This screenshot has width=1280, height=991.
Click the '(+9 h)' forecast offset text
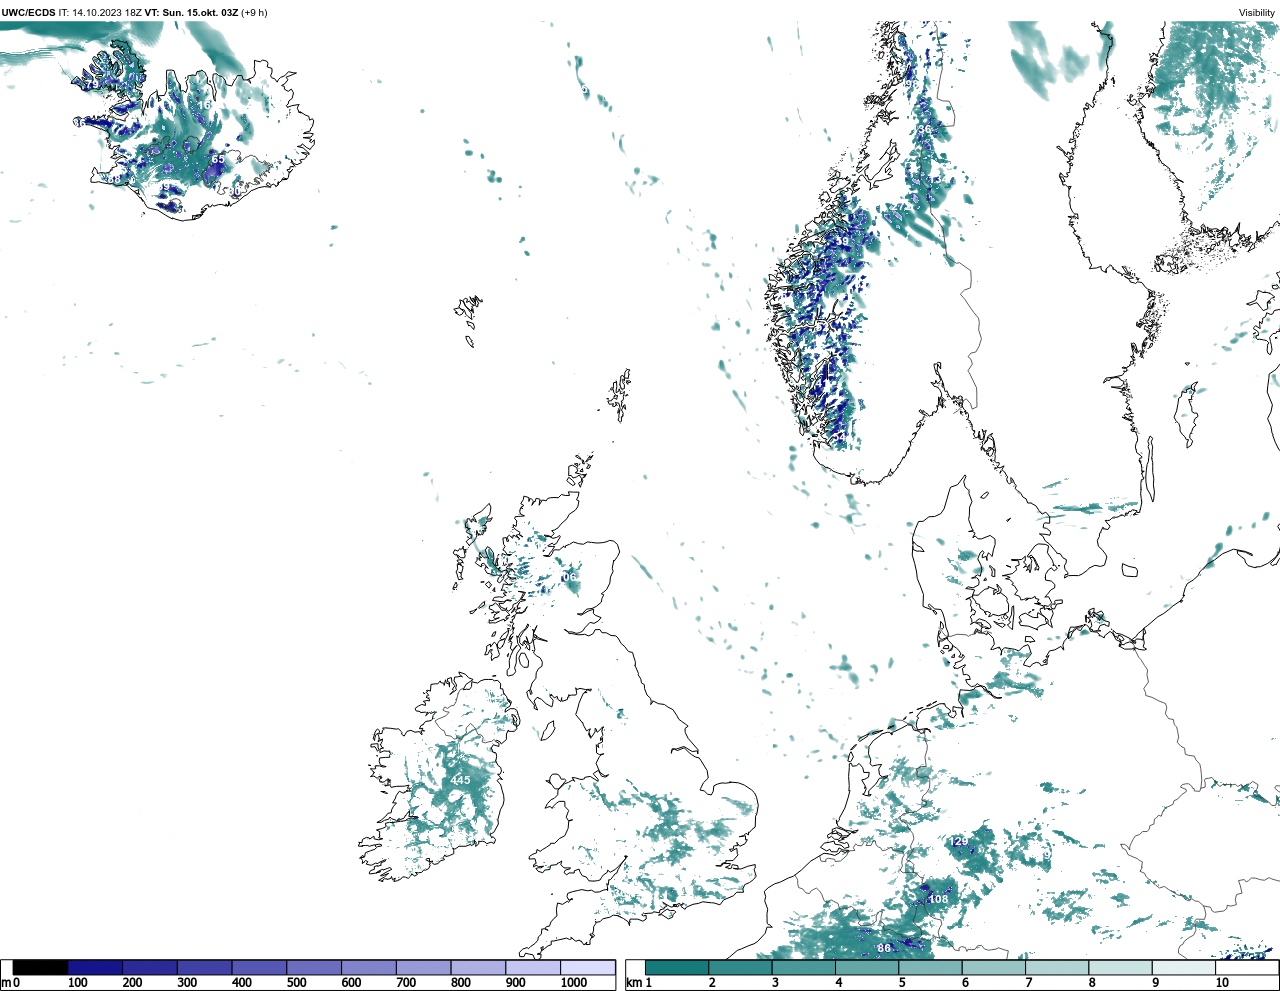[x=254, y=13]
